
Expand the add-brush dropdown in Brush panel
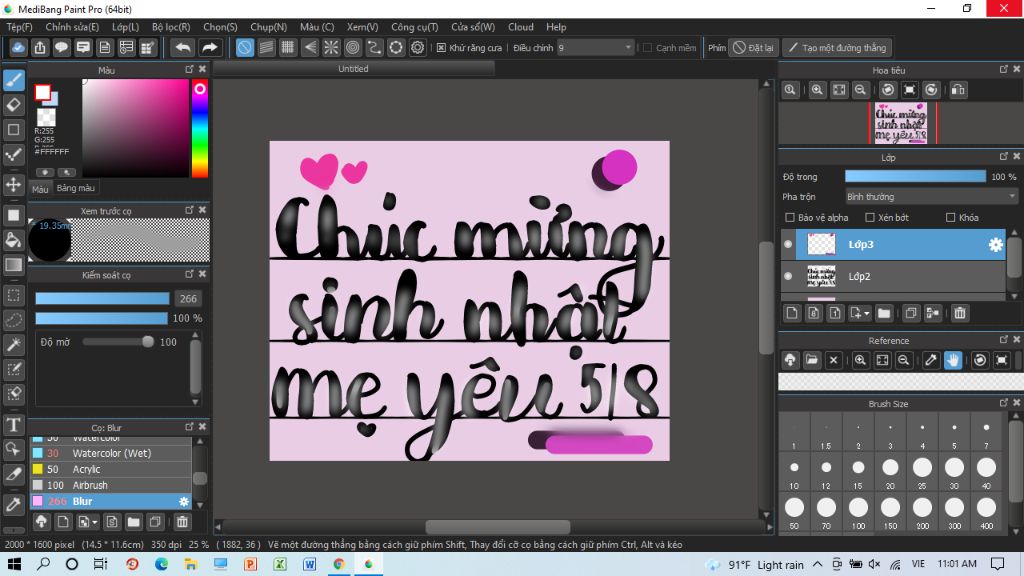pyautogui.click(x=95, y=522)
